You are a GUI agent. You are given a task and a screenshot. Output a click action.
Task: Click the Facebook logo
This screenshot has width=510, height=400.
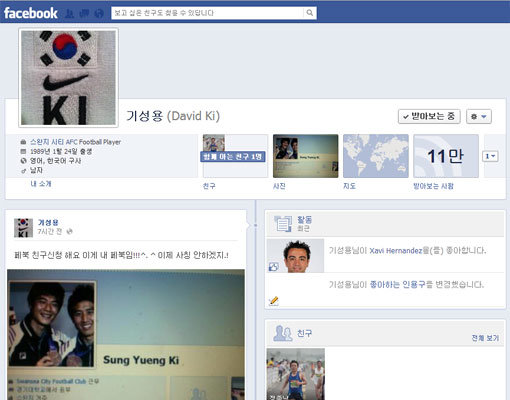click(31, 13)
